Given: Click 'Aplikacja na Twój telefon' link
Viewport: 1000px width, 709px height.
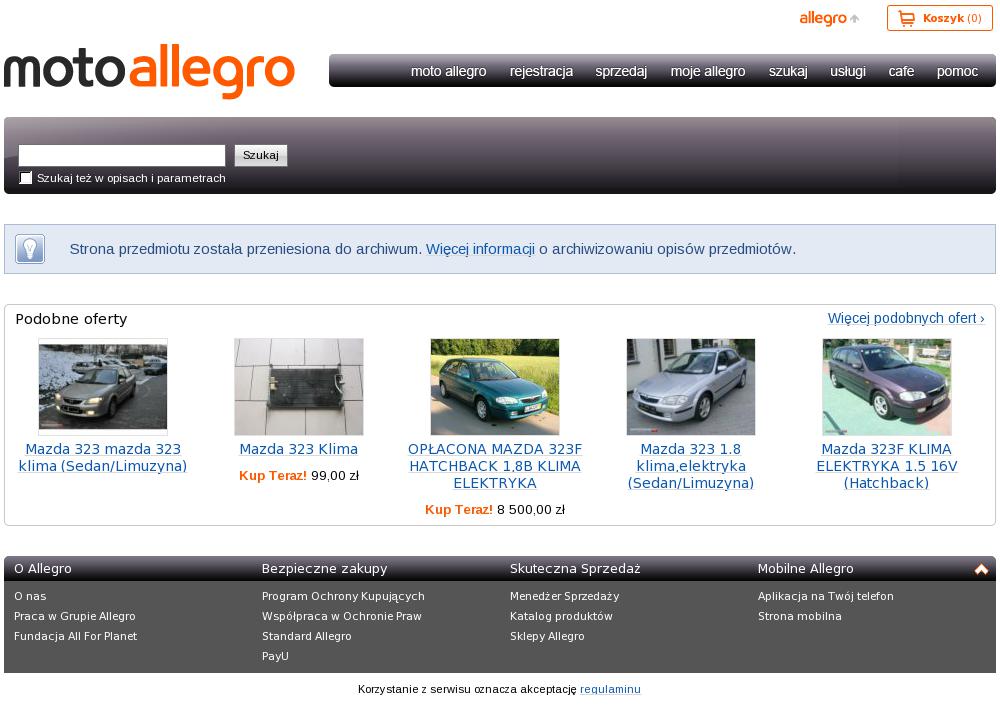Looking at the screenshot, I should click(x=826, y=596).
